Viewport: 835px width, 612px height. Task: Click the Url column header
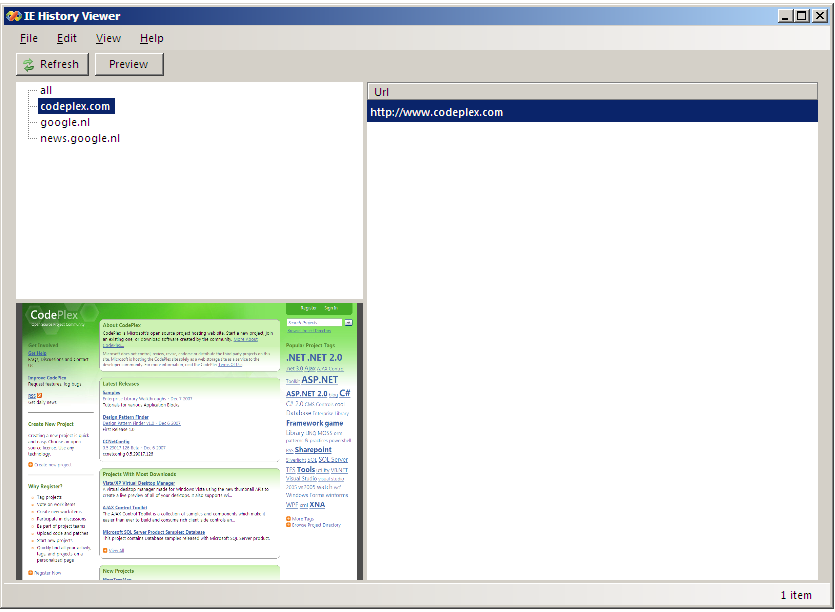(x=592, y=92)
